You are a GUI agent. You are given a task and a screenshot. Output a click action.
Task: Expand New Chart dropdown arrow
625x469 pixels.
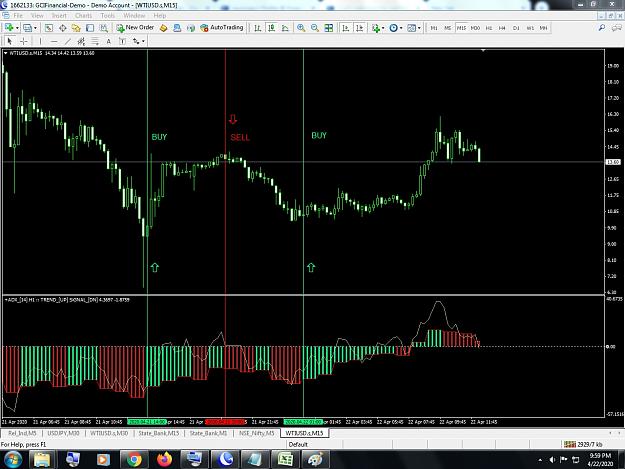[x=17, y=28]
